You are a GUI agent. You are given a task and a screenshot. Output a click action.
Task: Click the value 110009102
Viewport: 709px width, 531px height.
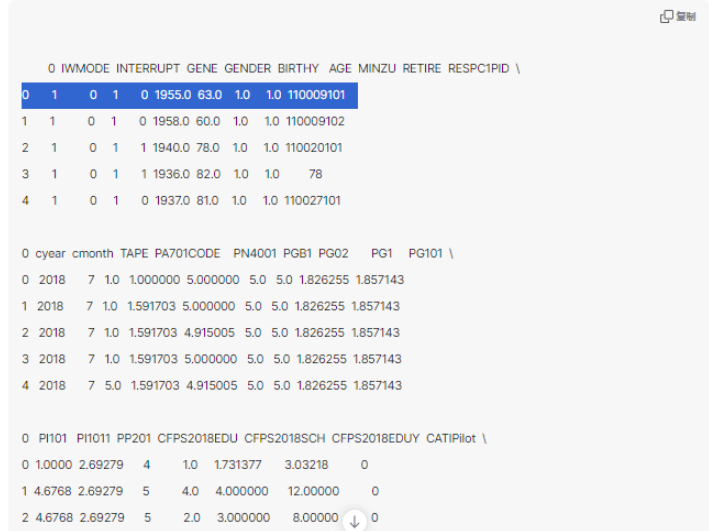315,121
